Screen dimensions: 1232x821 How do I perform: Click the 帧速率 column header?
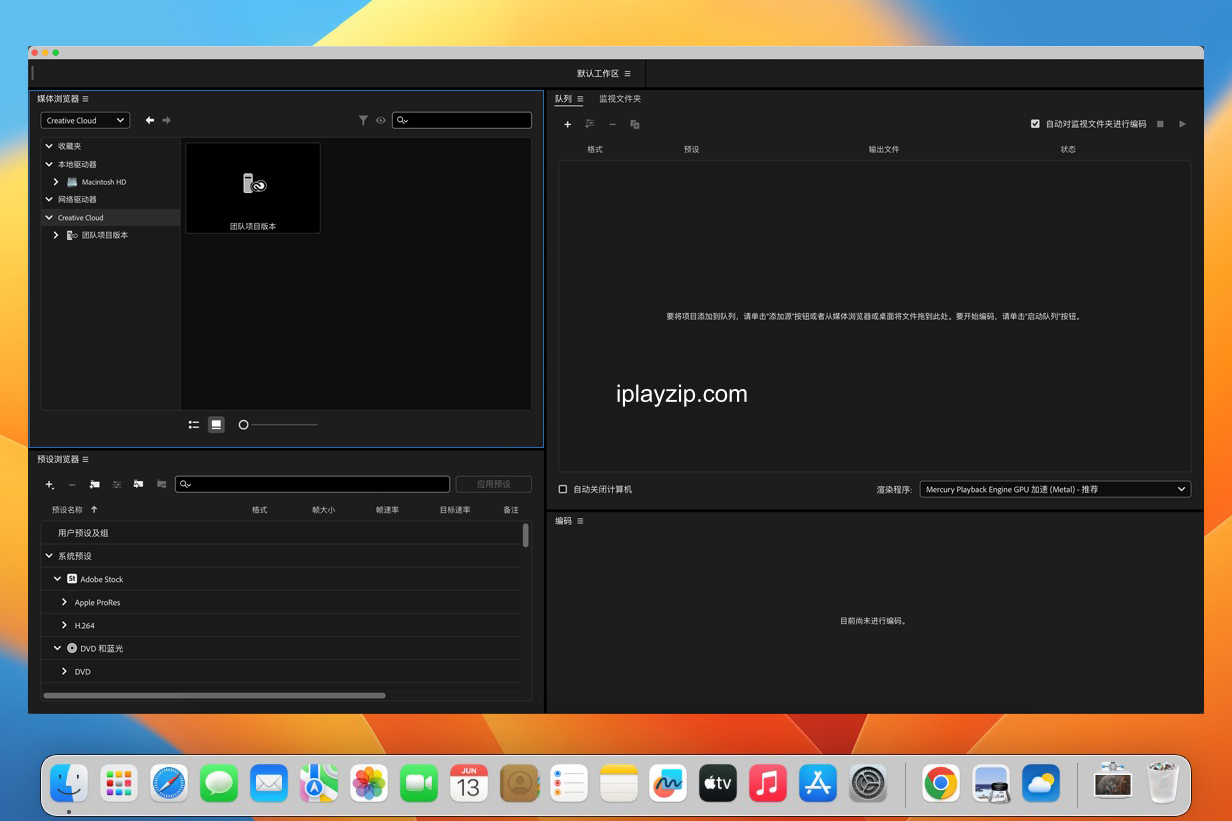point(388,510)
